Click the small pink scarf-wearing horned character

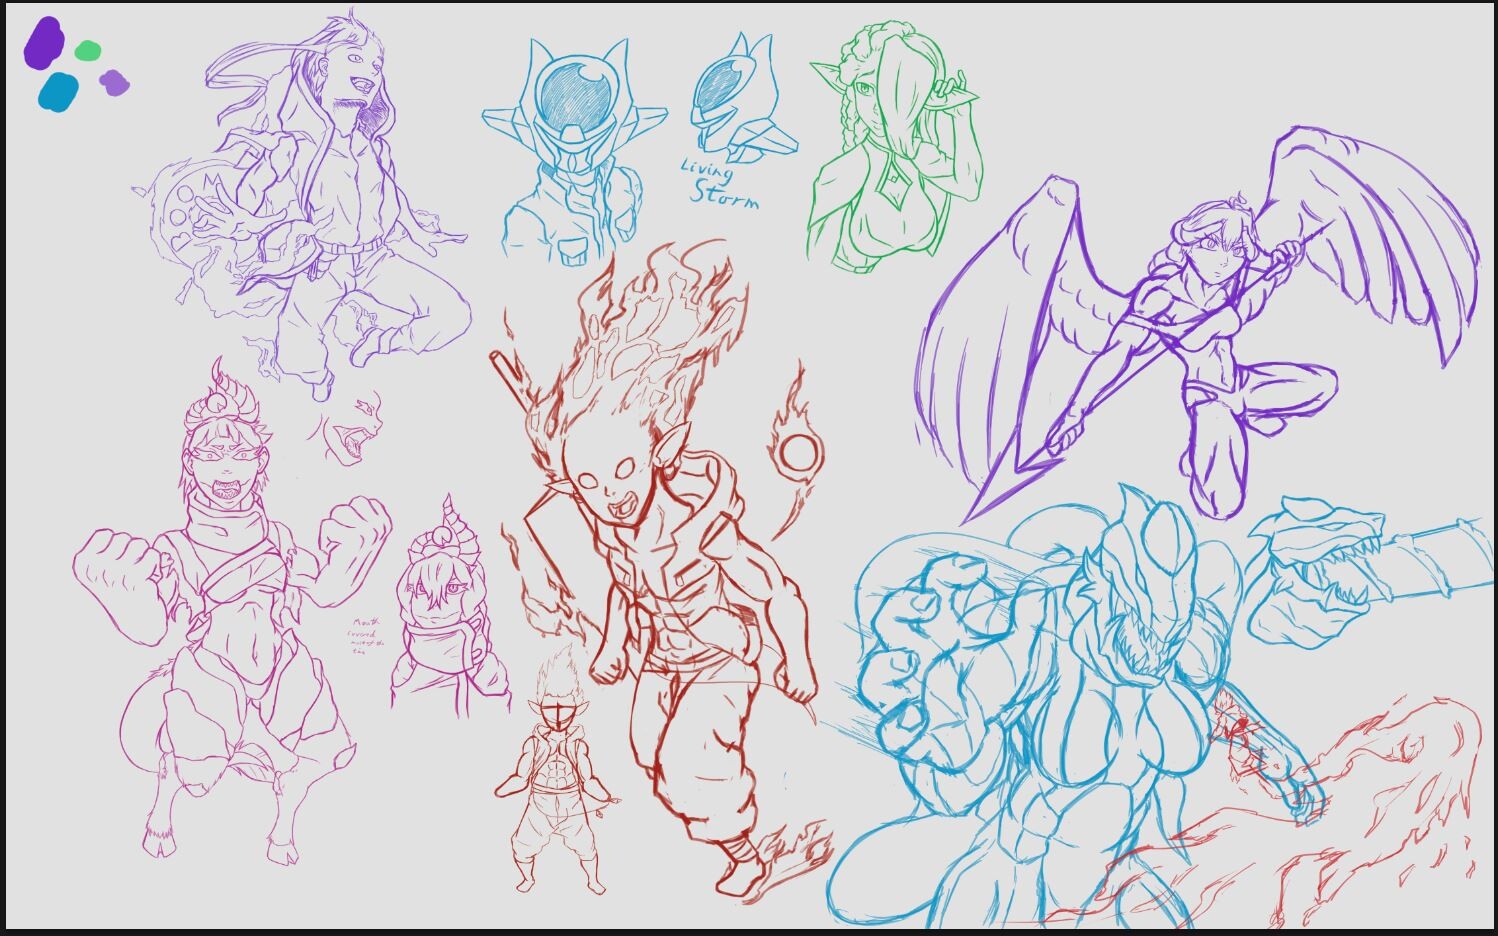click(x=445, y=600)
